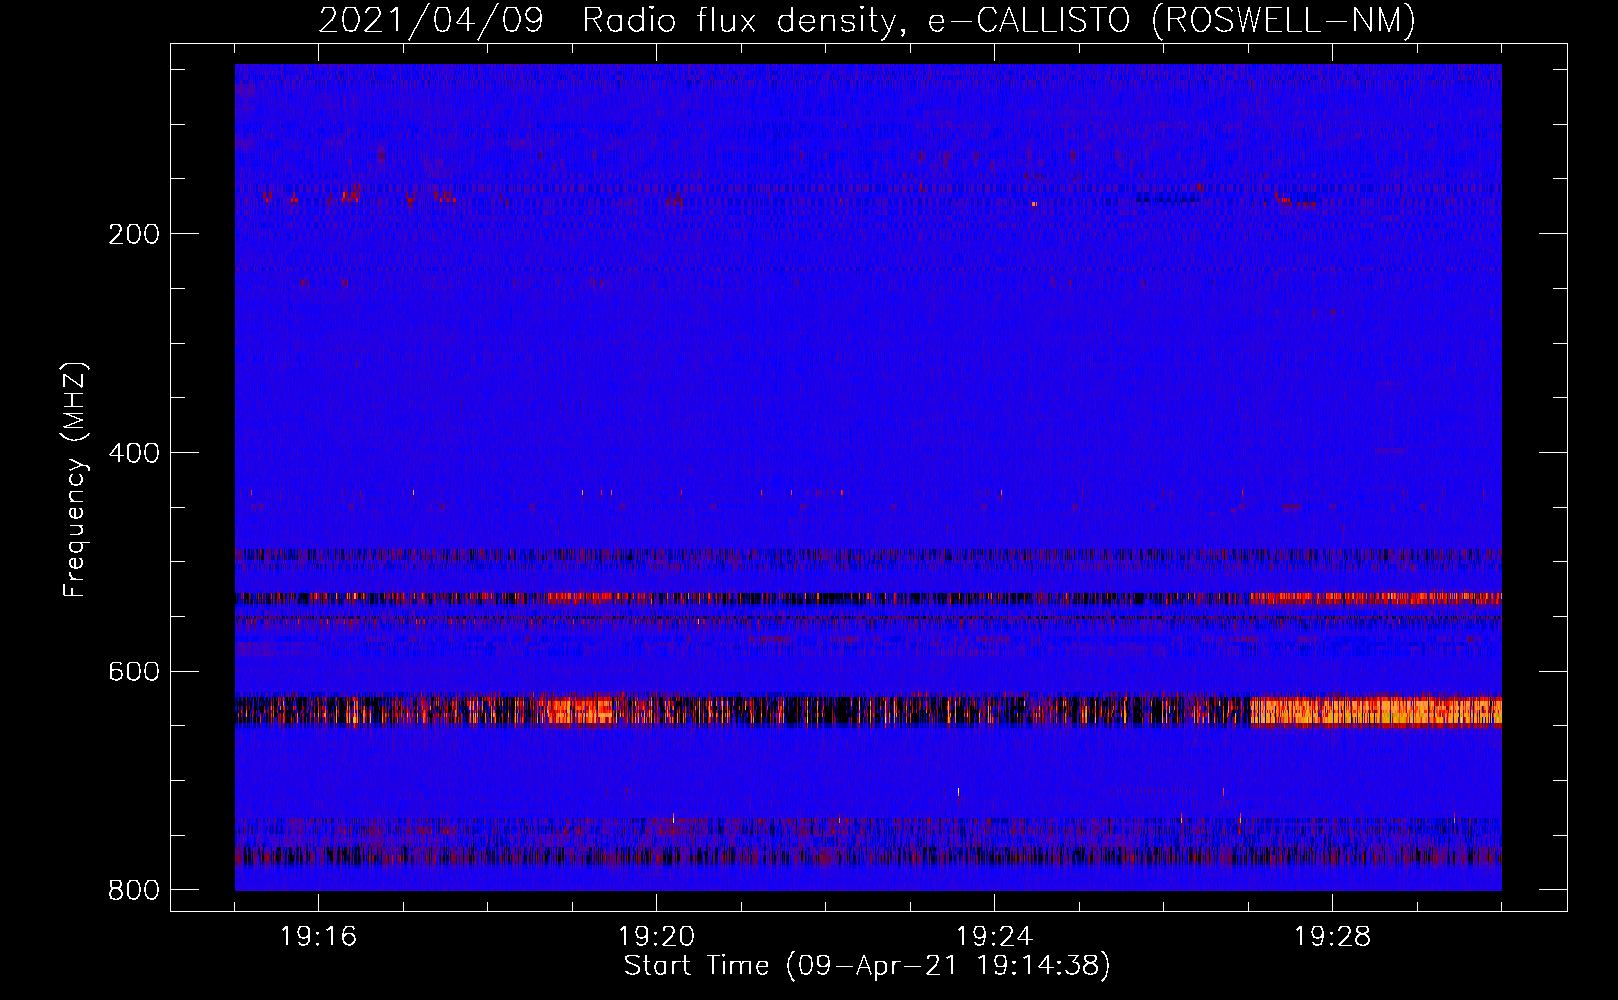This screenshot has width=1618, height=1000.
Task: Click the 19:28 time tick label
Action: tap(1332, 937)
